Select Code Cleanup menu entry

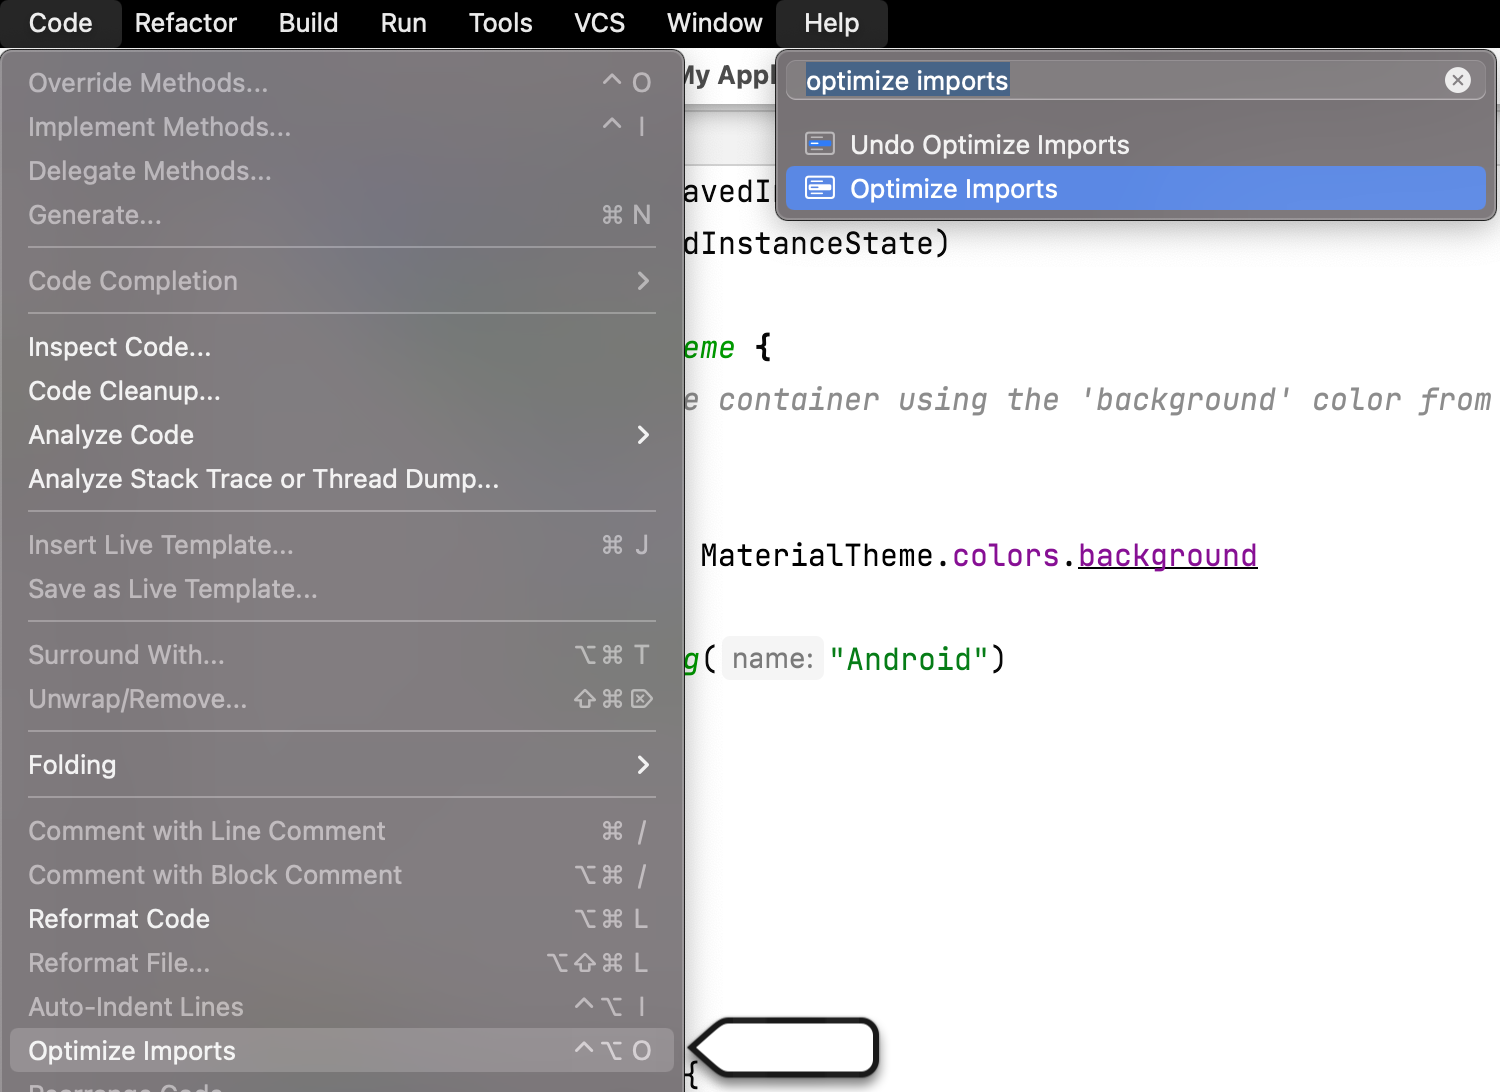(x=124, y=391)
